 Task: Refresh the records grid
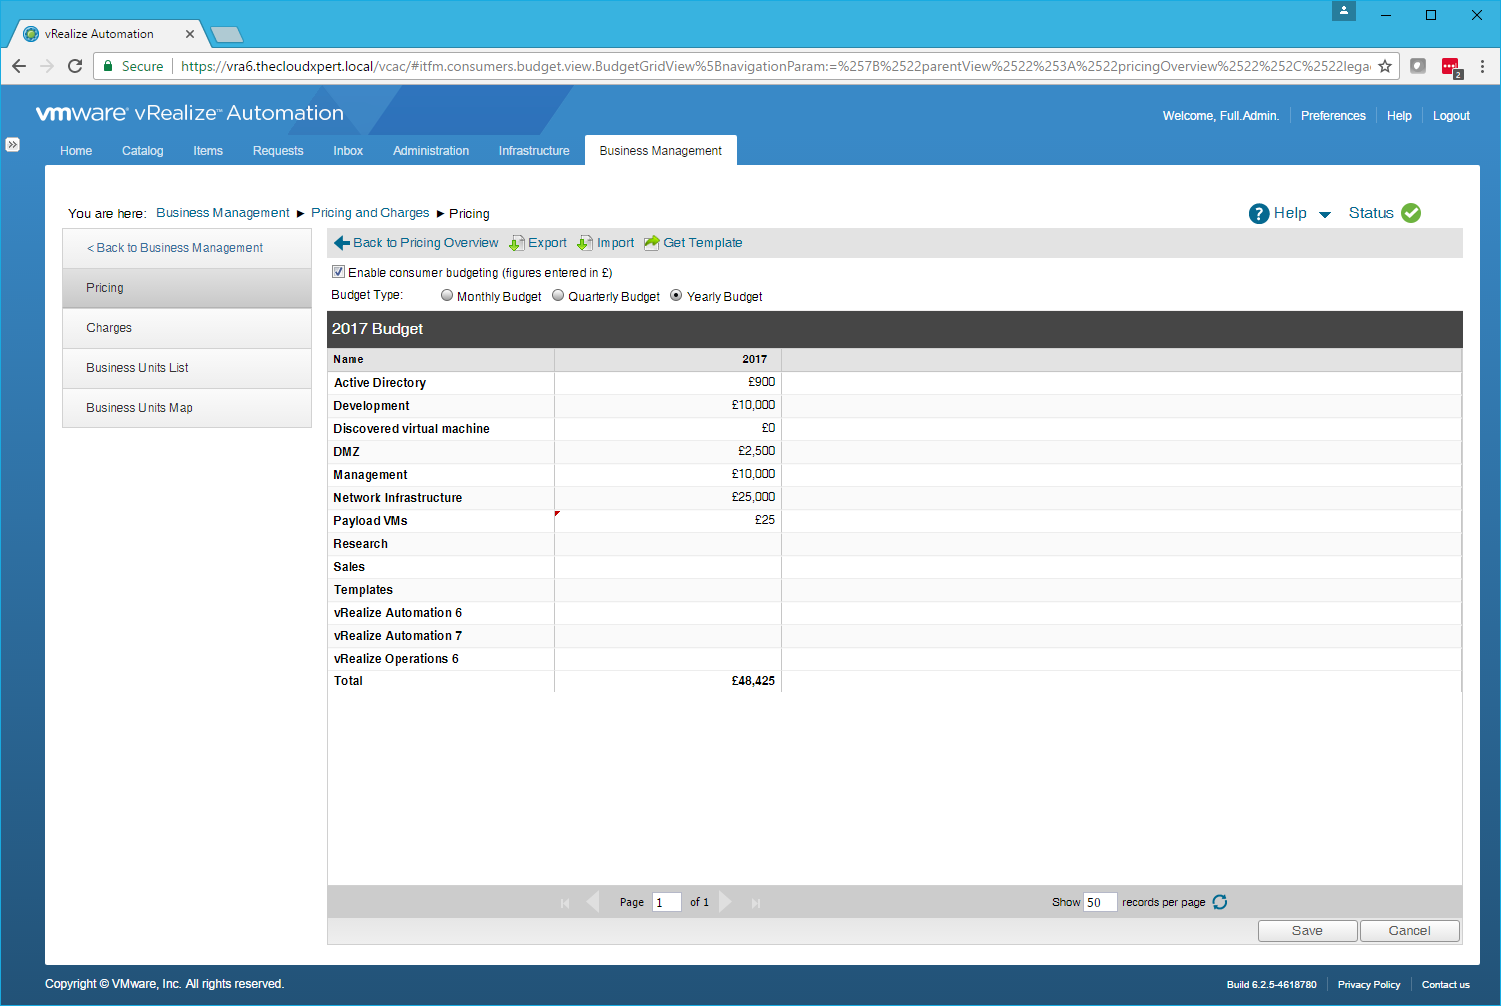tap(1220, 902)
